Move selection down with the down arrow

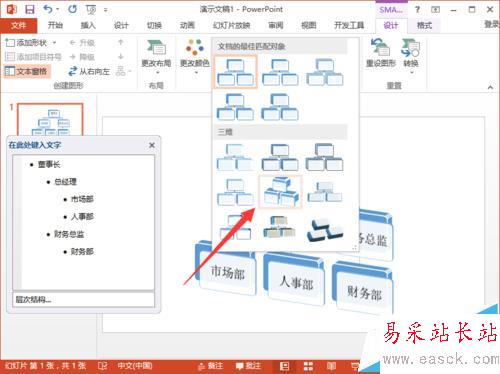(121, 57)
